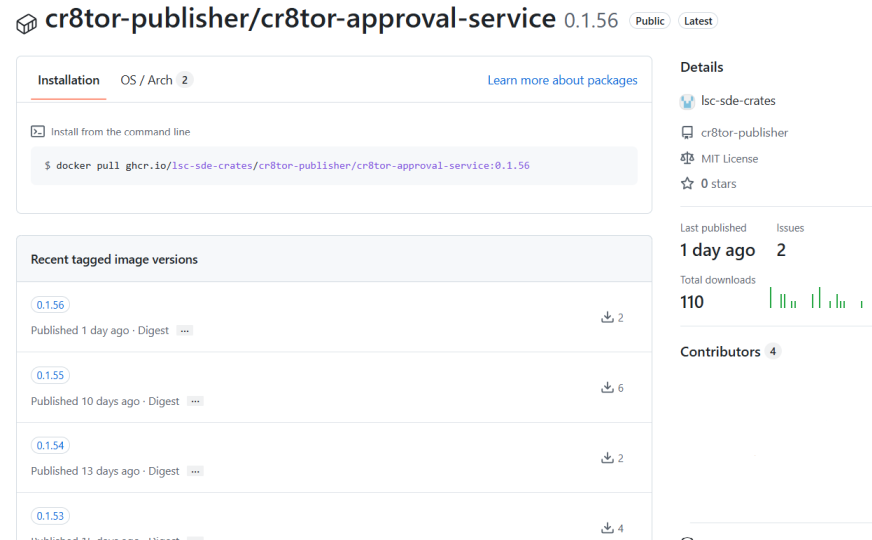872x540 pixels.
Task: Open the 0.1.53 version tag
Action: (x=50, y=516)
